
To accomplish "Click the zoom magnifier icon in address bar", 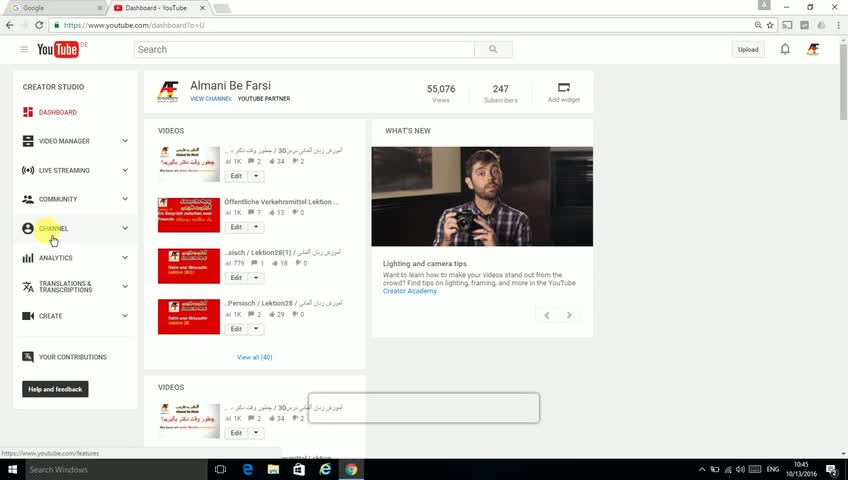I will point(758,25).
